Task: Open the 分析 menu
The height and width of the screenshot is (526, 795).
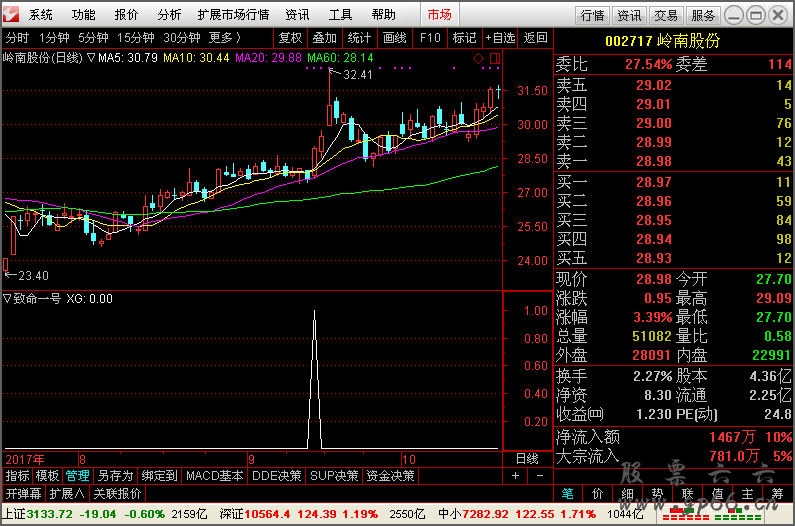Action: pos(170,15)
